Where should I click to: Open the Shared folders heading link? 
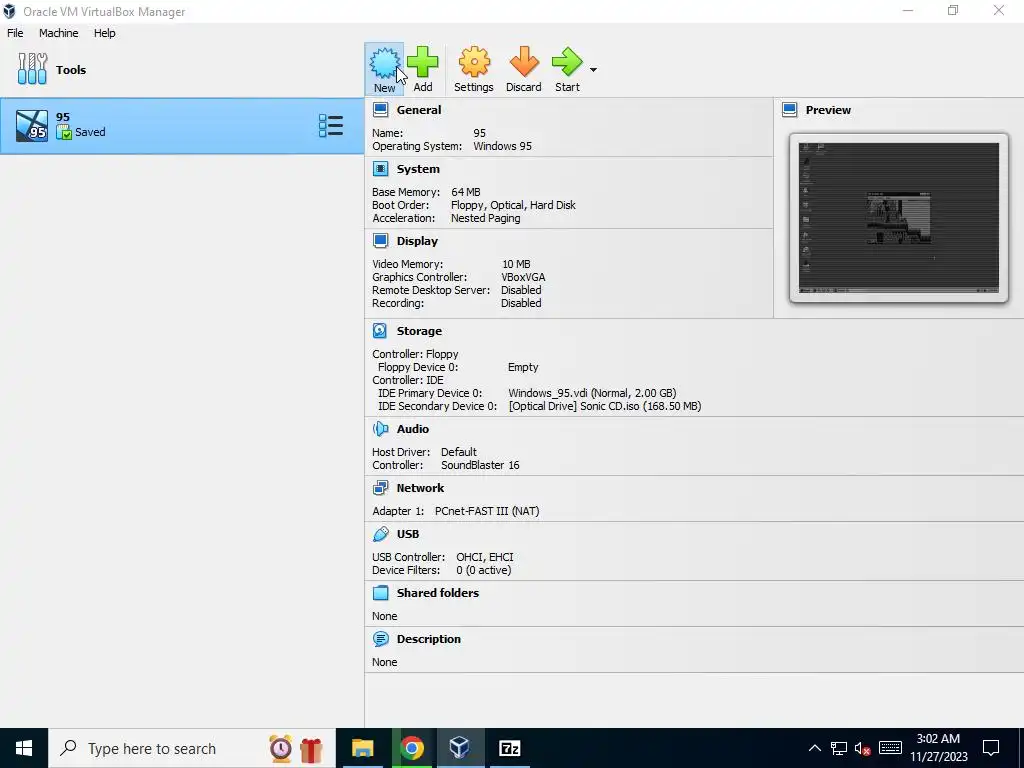(438, 593)
